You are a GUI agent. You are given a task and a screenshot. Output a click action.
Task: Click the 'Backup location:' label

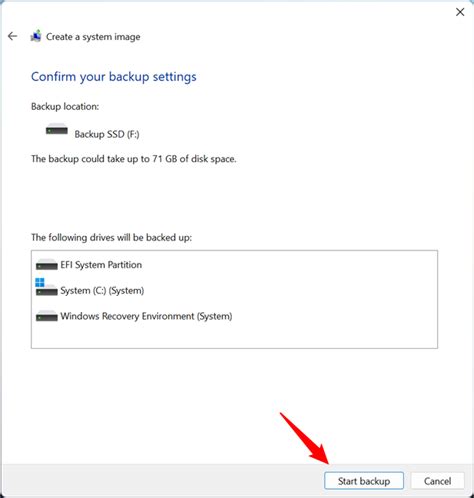pyautogui.click(x=65, y=106)
